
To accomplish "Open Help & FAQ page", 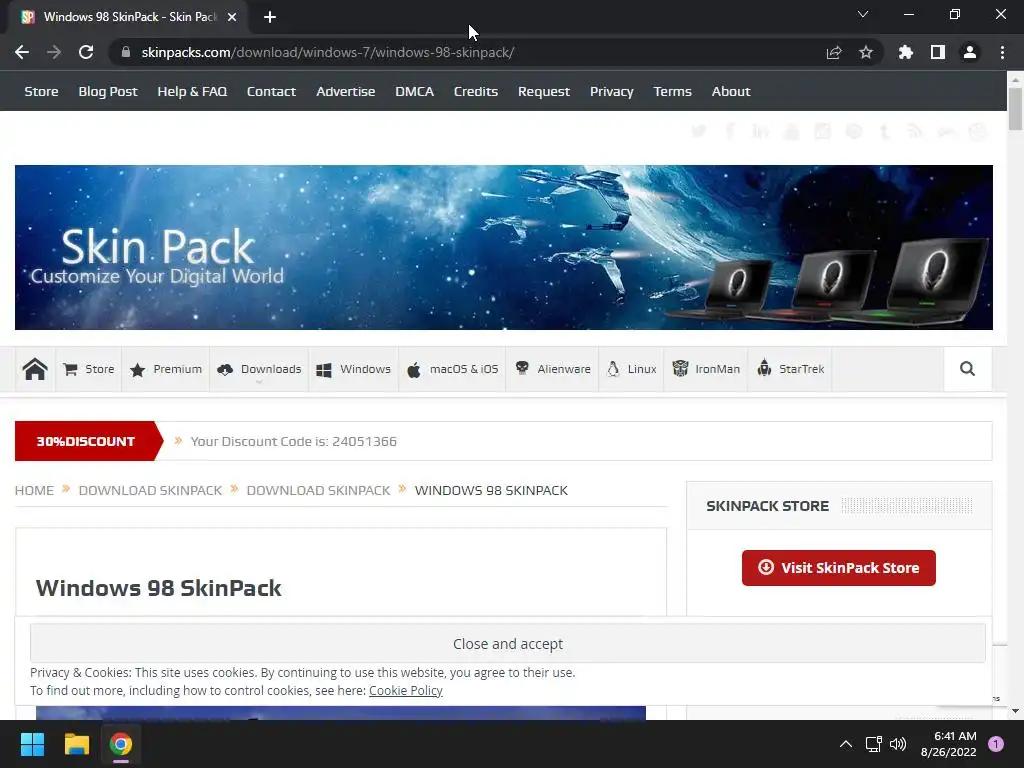I will click(192, 91).
